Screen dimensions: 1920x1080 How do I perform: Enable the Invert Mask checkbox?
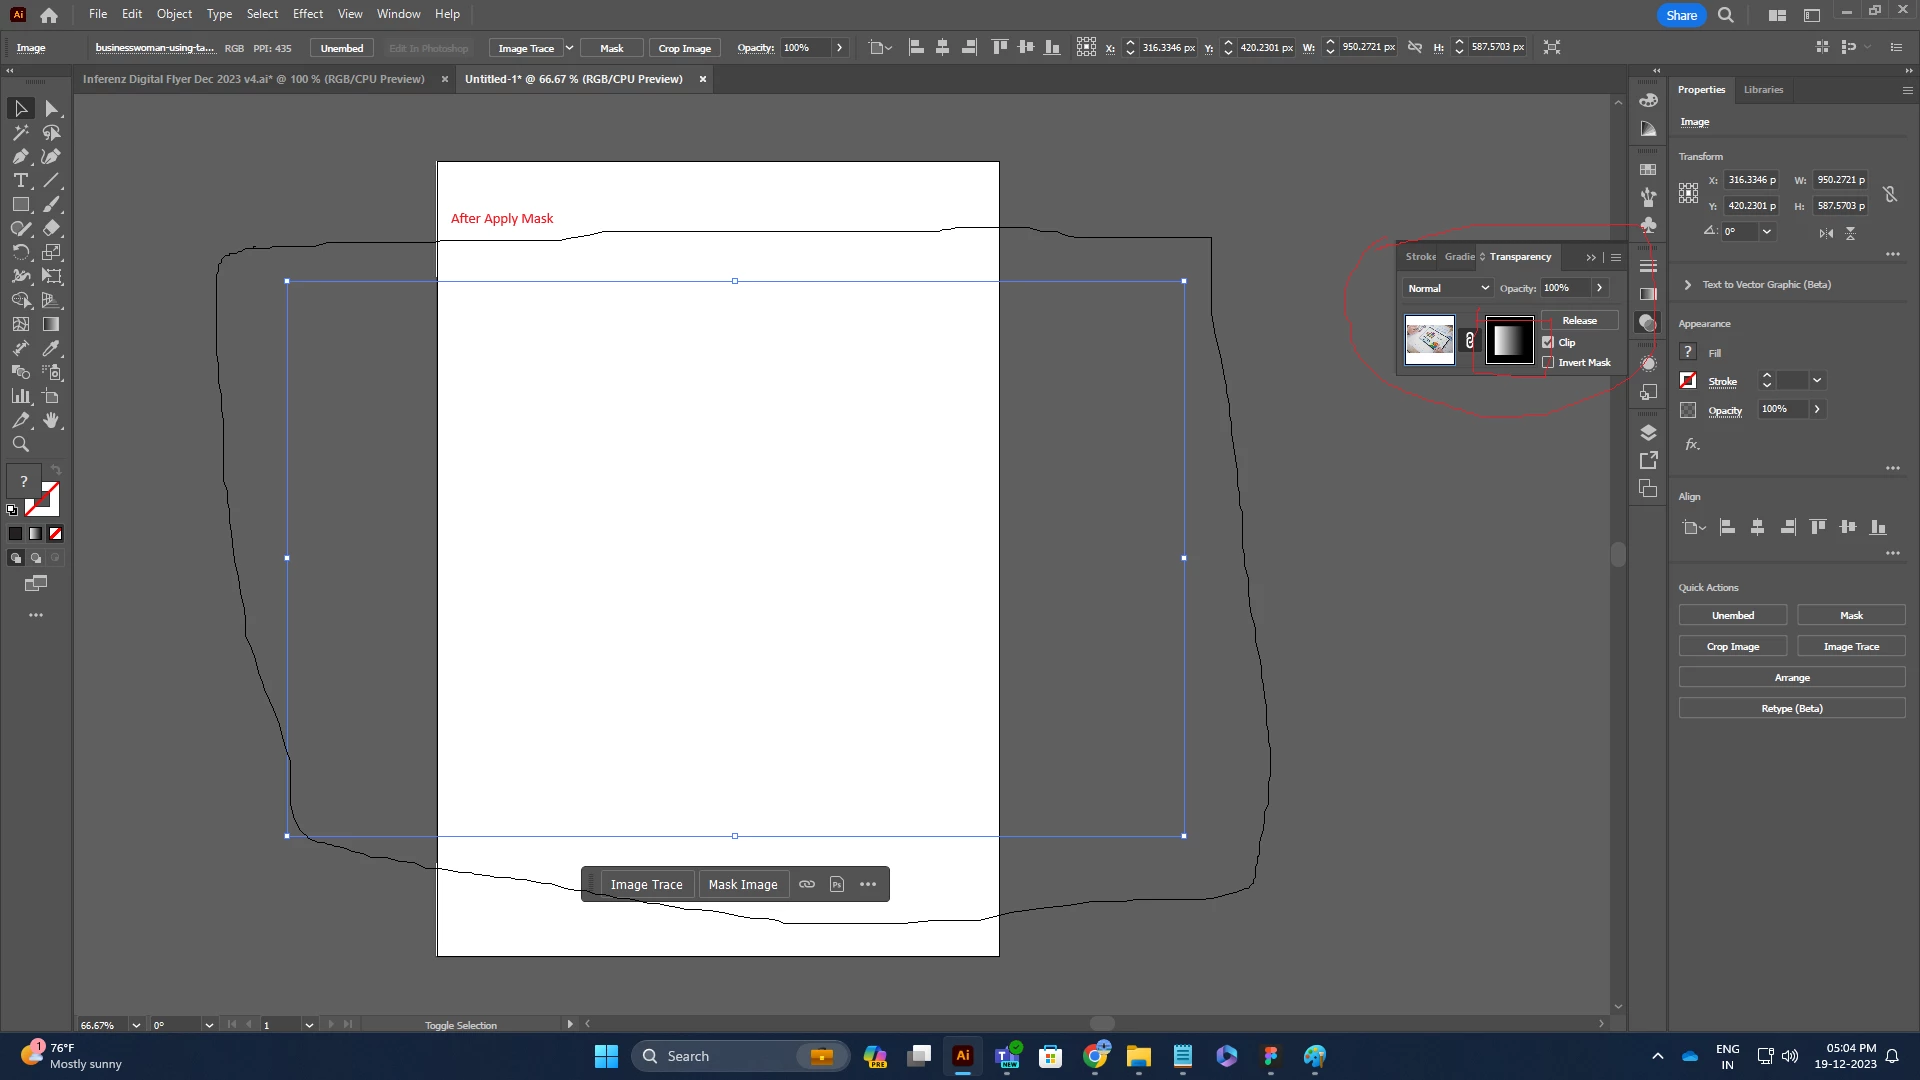click(x=1548, y=362)
